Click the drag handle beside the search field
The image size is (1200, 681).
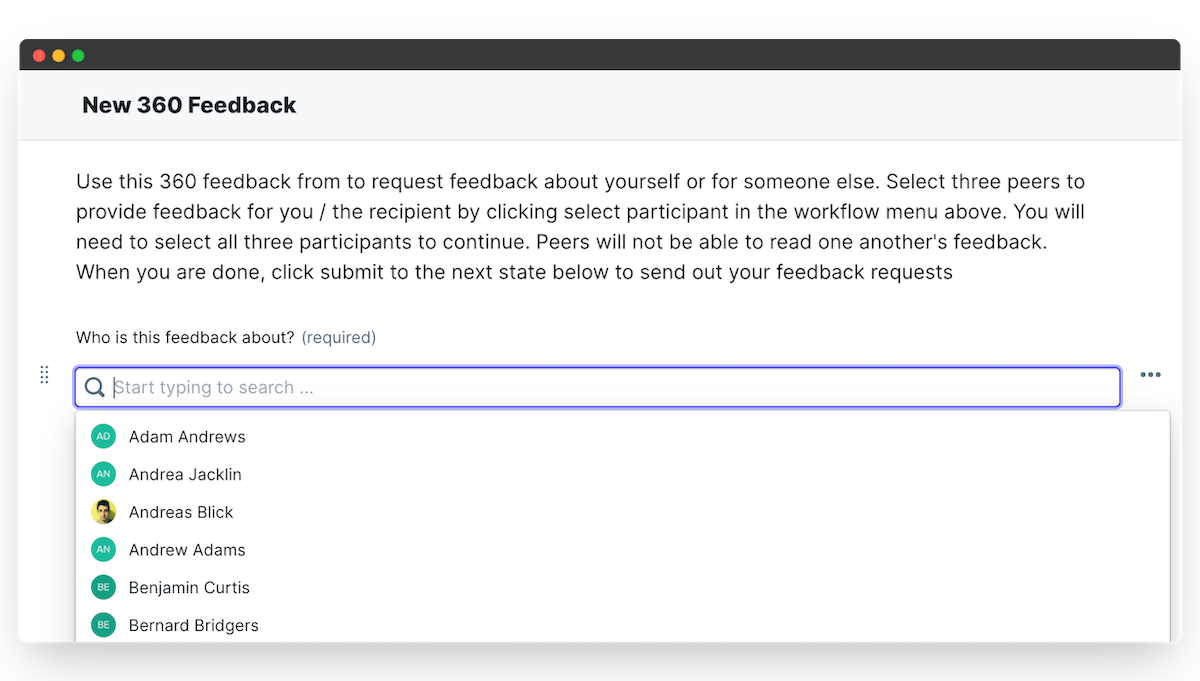click(x=44, y=375)
